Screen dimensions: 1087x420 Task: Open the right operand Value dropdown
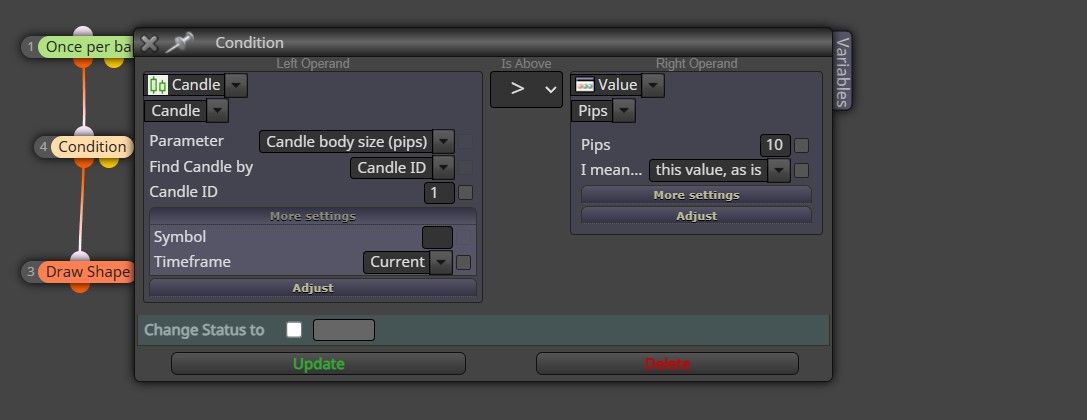(653, 85)
